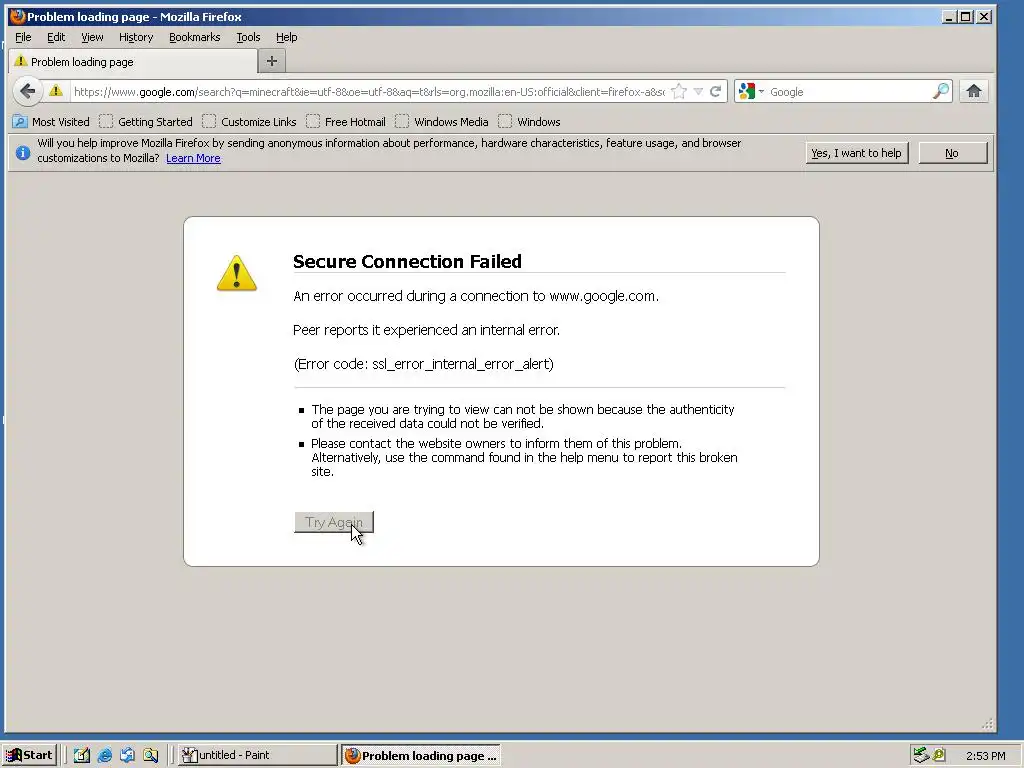Open the Edit menu
The width and height of the screenshot is (1024, 768).
(56, 37)
